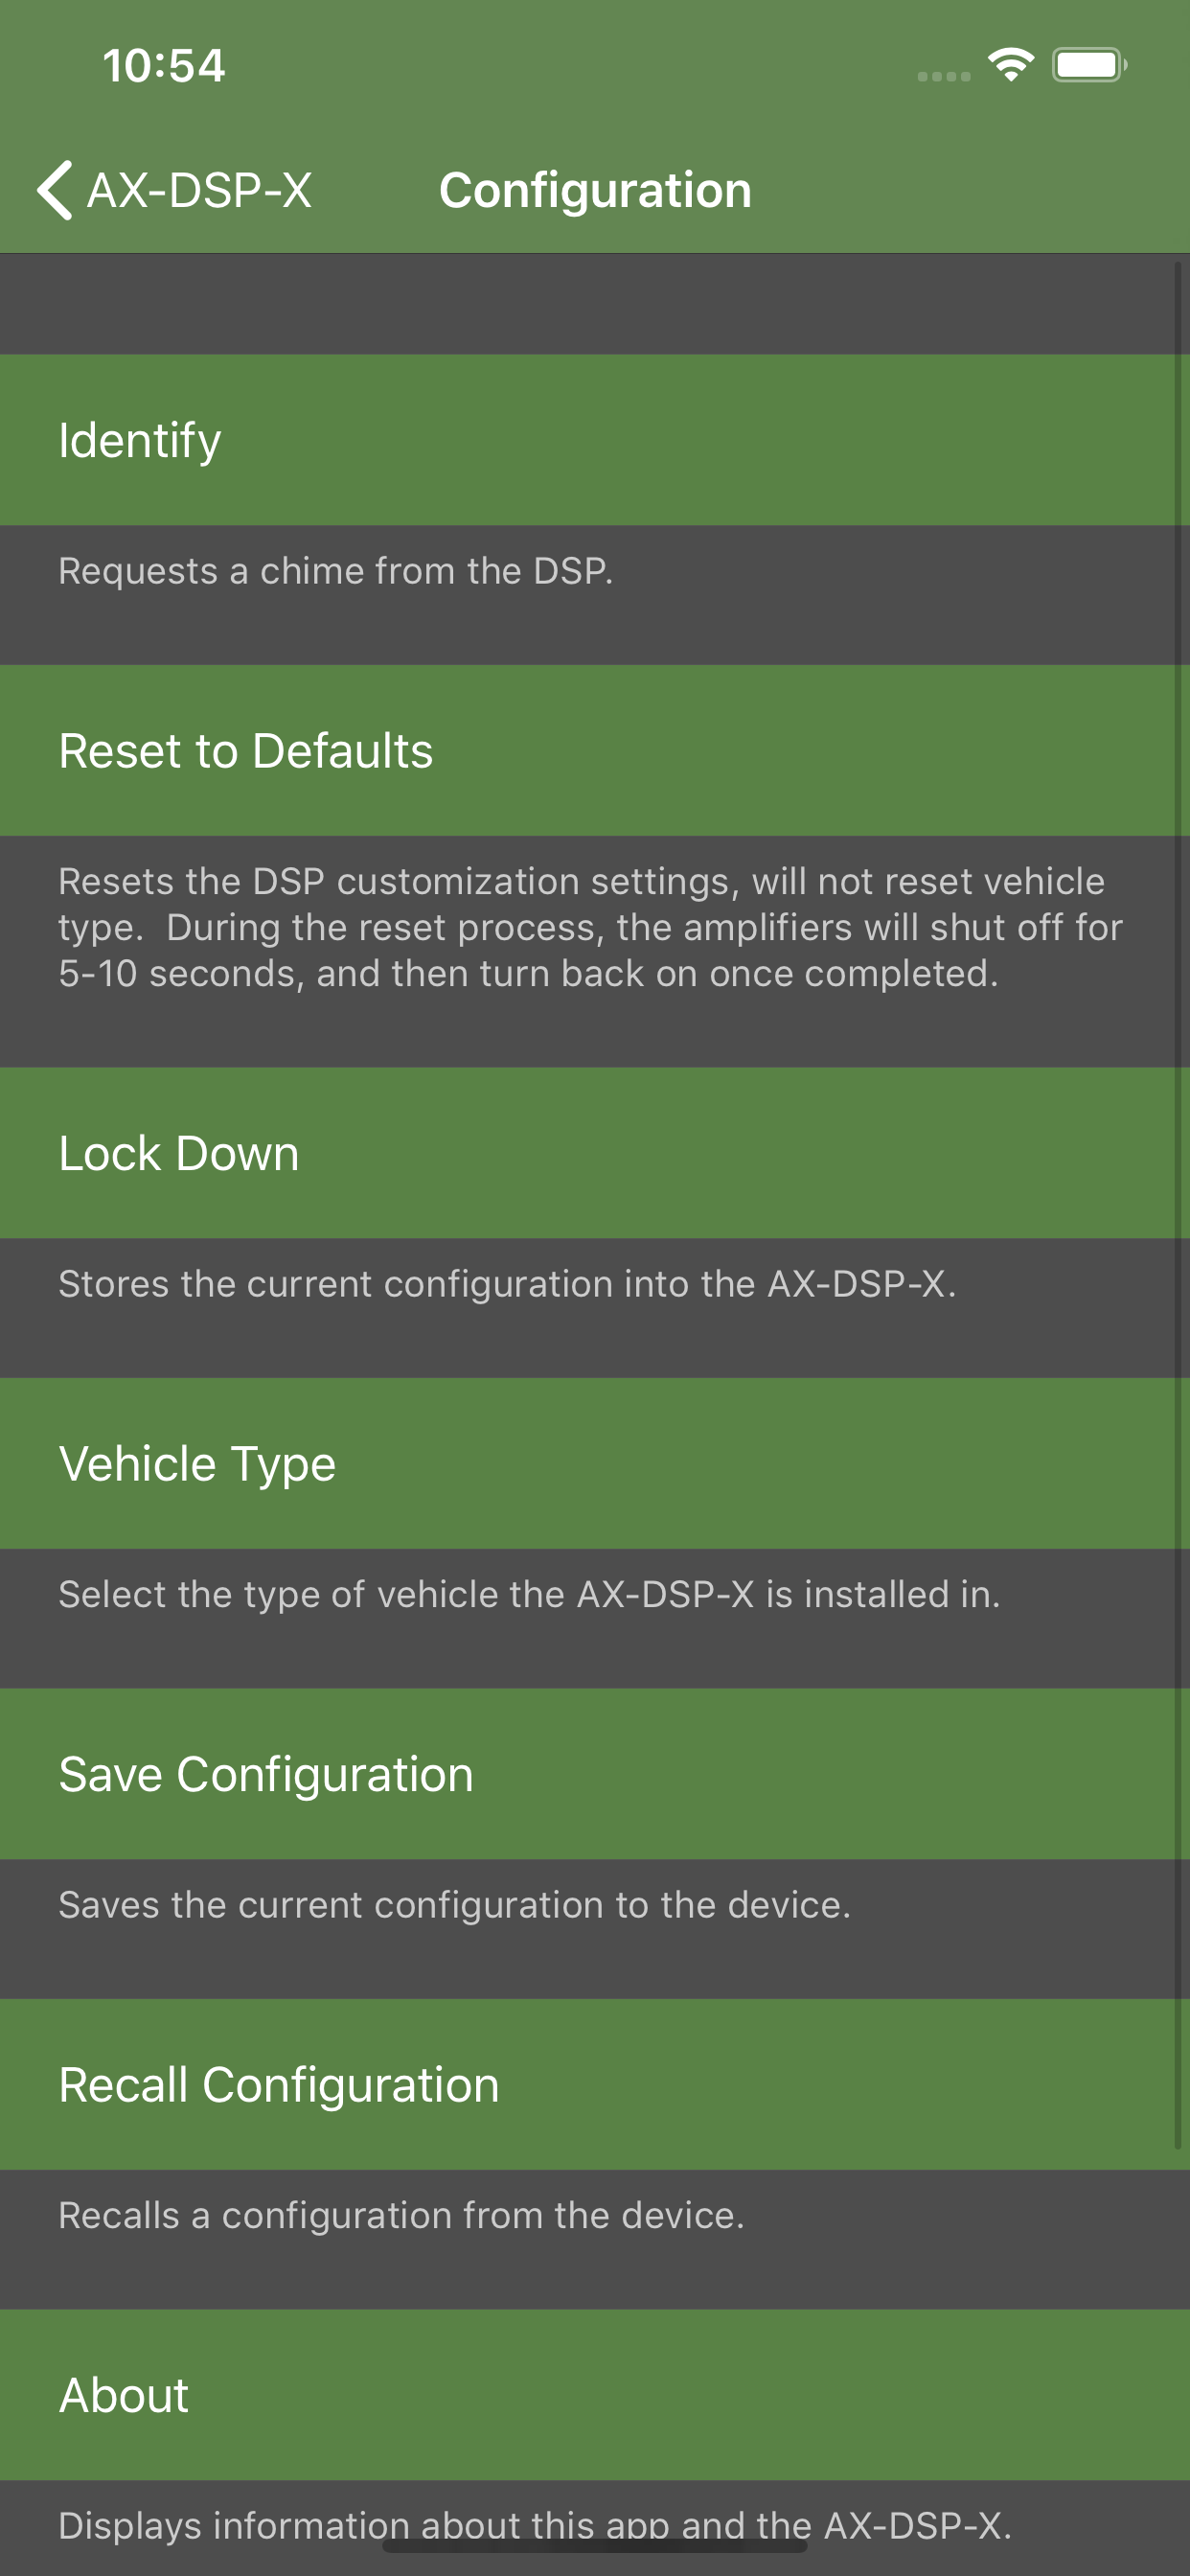Viewport: 1190px width, 2576px height.
Task: Tap the home indicator bar
Action: click(594, 2545)
